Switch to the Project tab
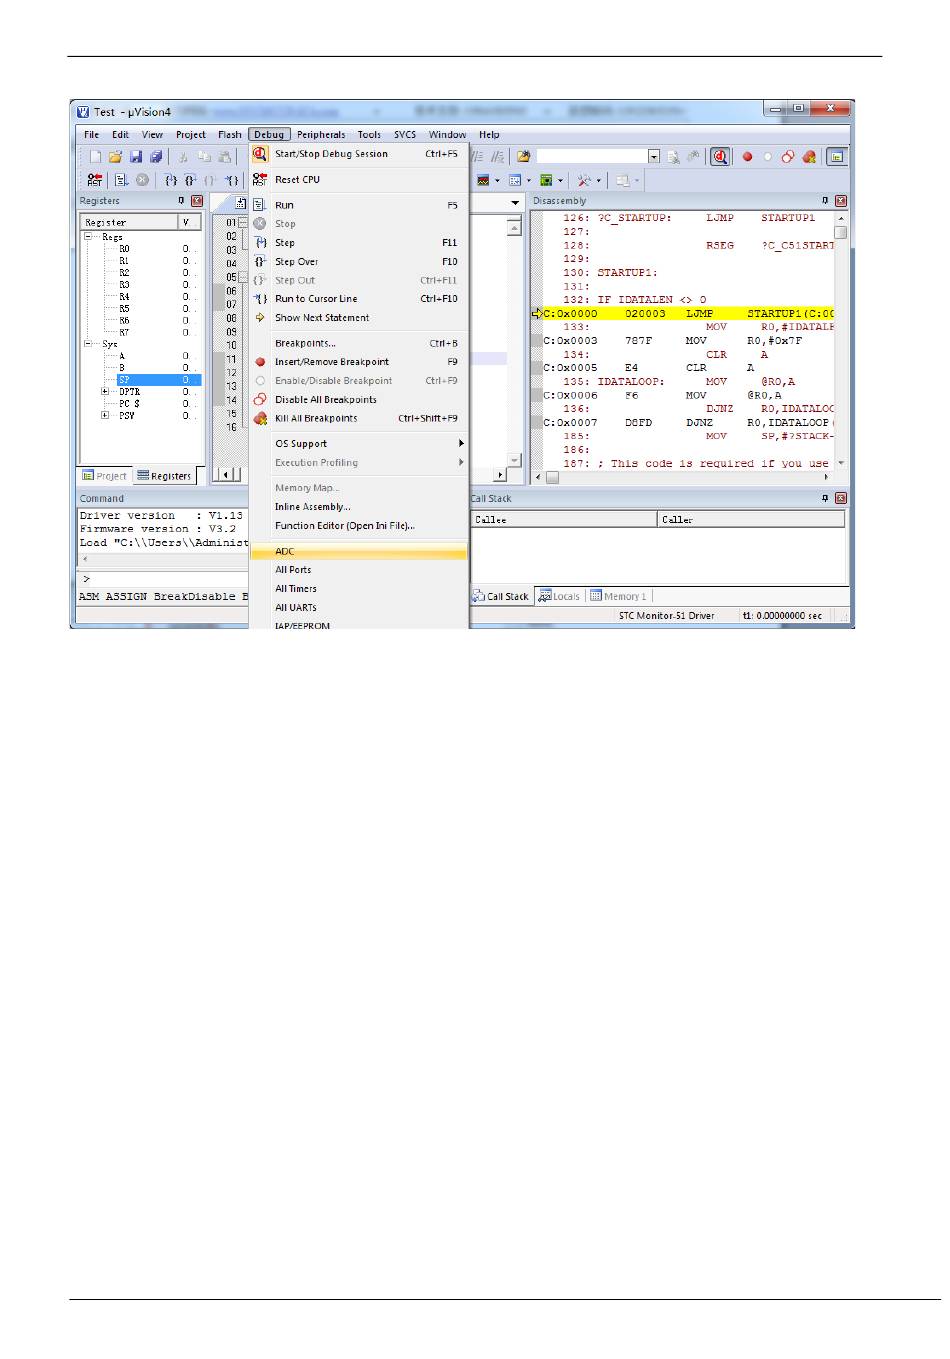The height and width of the screenshot is (1359, 950). click(105, 476)
